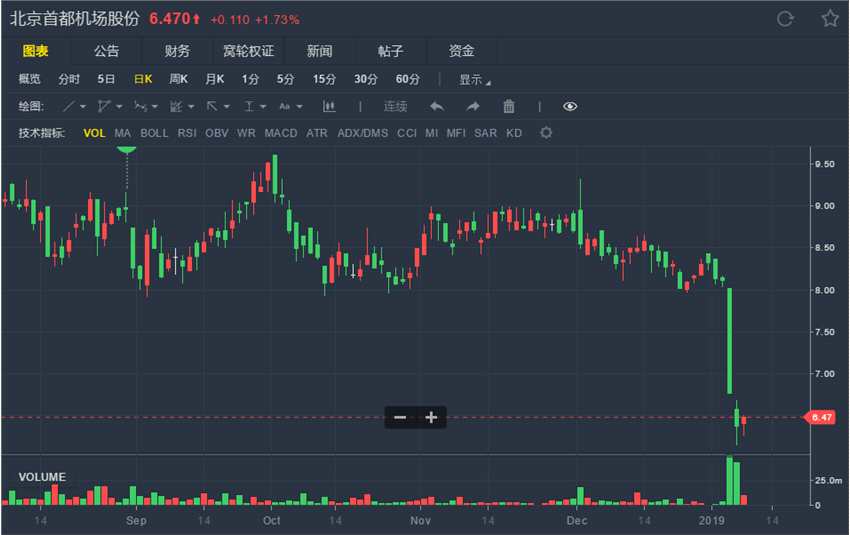Switch to 日K daily candlestick
This screenshot has width=850, height=535.
[143, 79]
